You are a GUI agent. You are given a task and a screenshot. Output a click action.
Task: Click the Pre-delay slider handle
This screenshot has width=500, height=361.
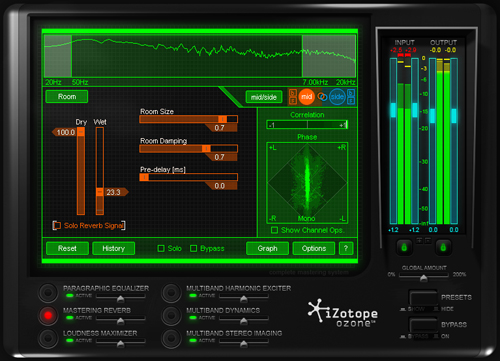click(144, 177)
